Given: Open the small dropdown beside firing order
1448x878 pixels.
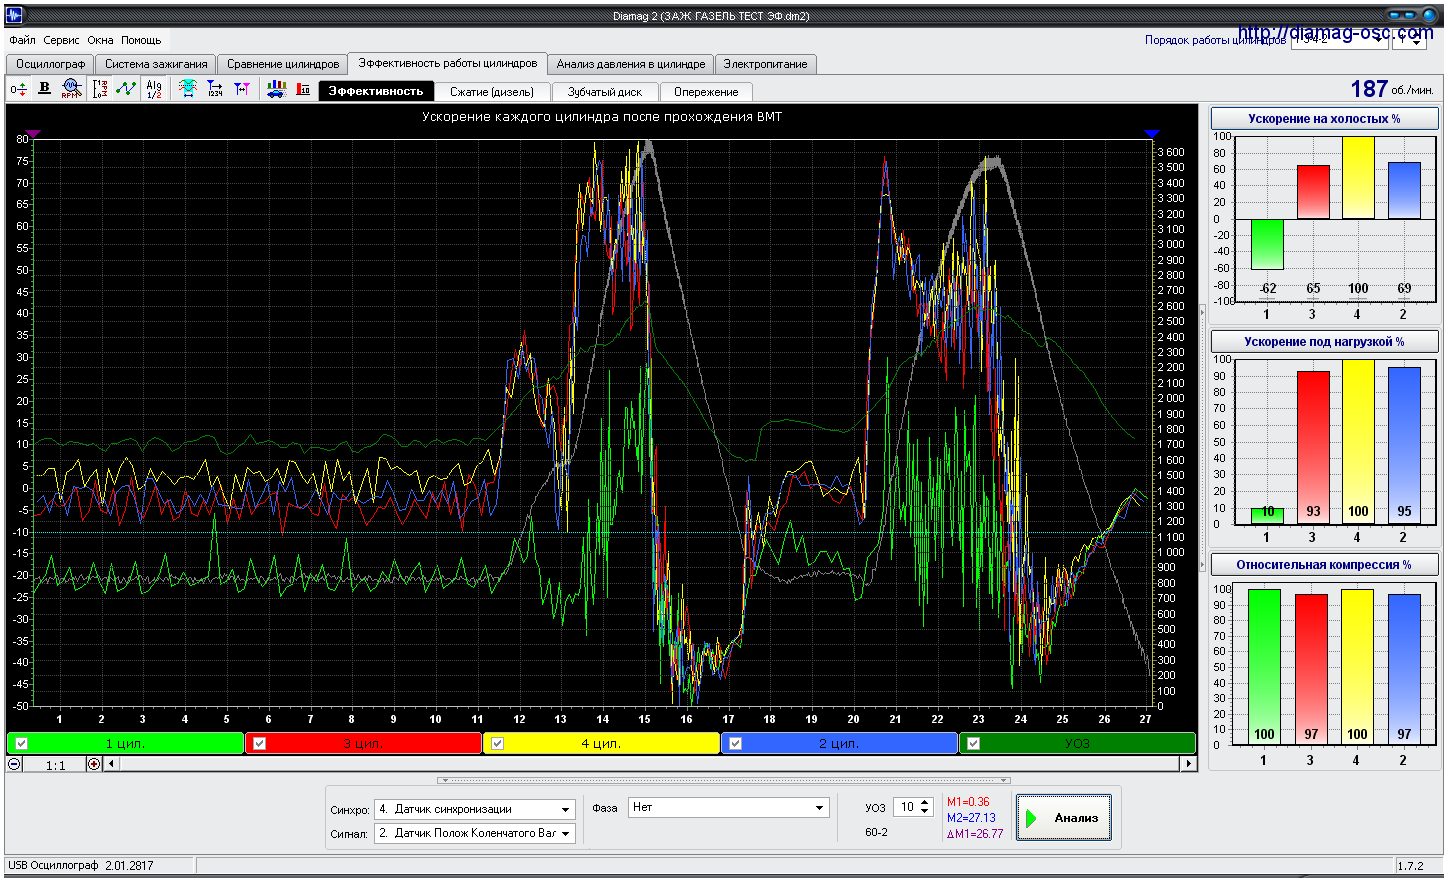Looking at the screenshot, I should (1409, 40).
